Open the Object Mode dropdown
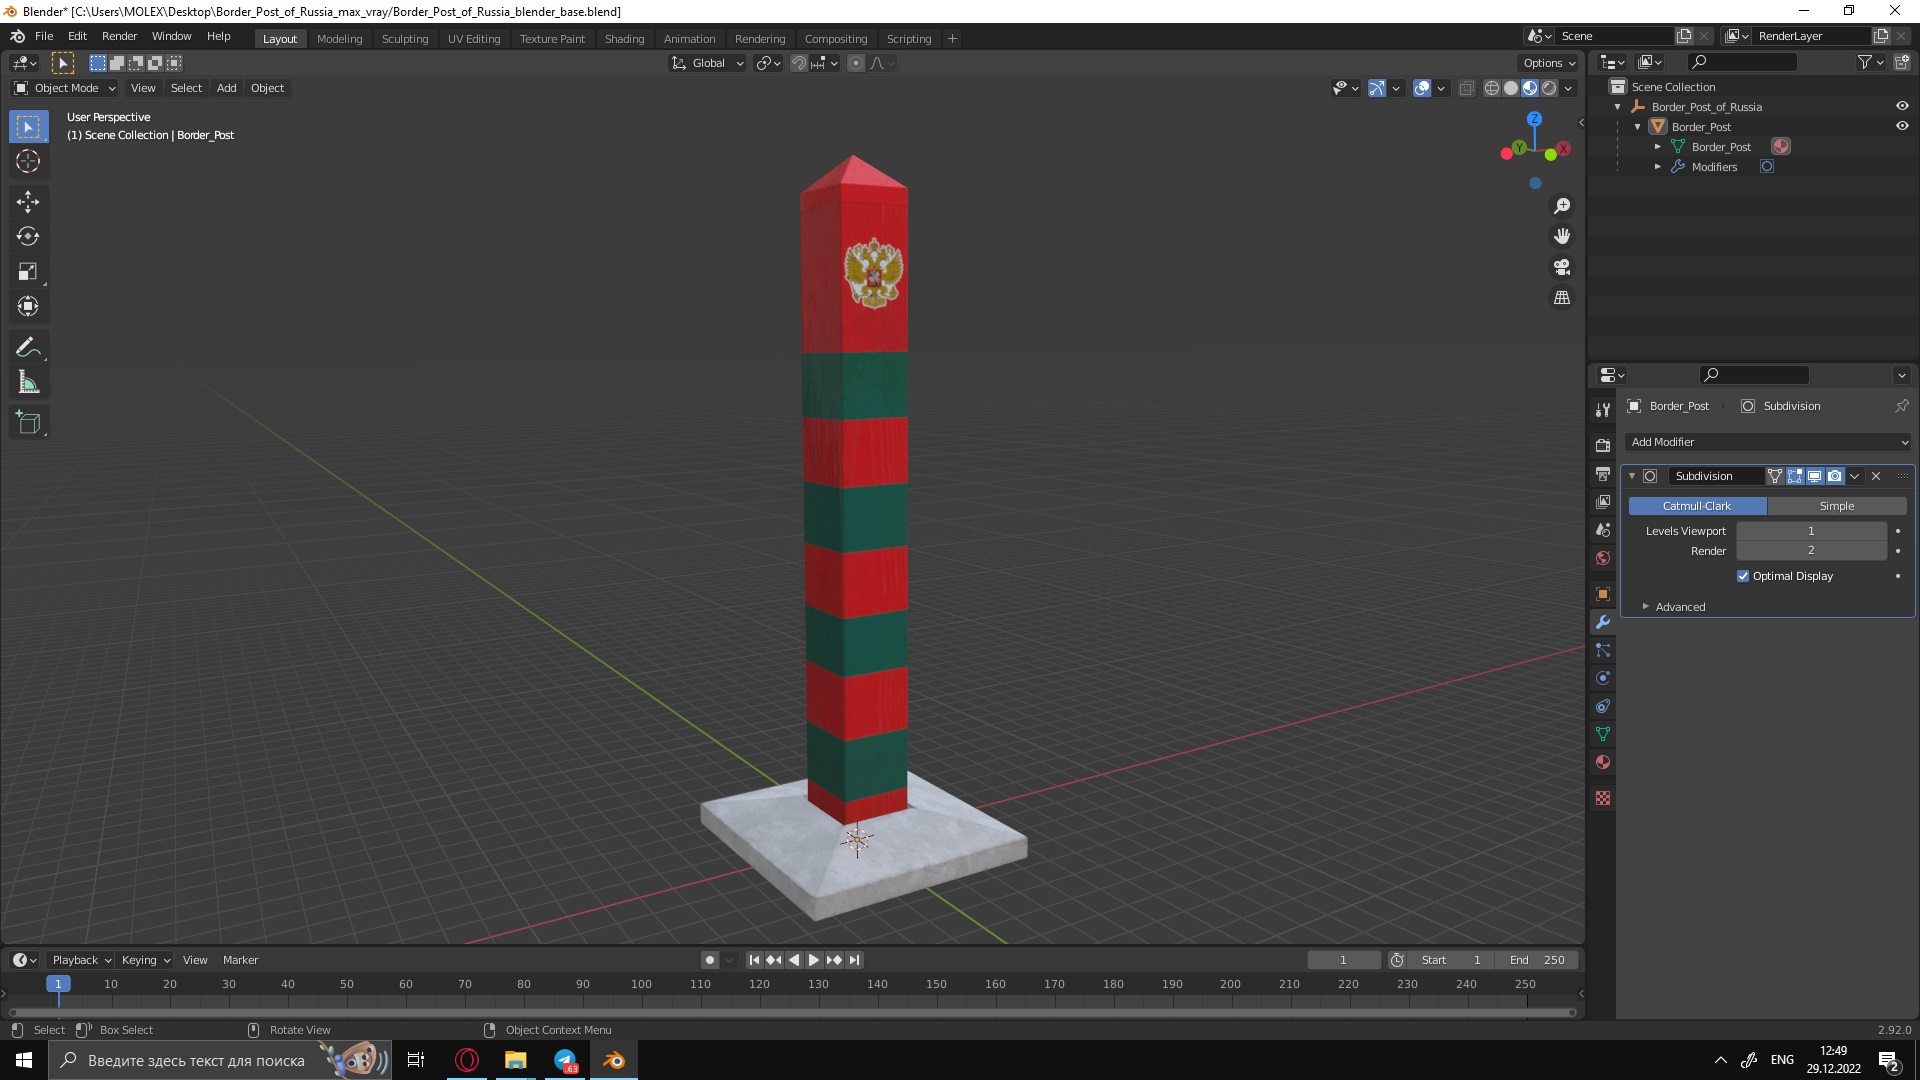 [65, 88]
